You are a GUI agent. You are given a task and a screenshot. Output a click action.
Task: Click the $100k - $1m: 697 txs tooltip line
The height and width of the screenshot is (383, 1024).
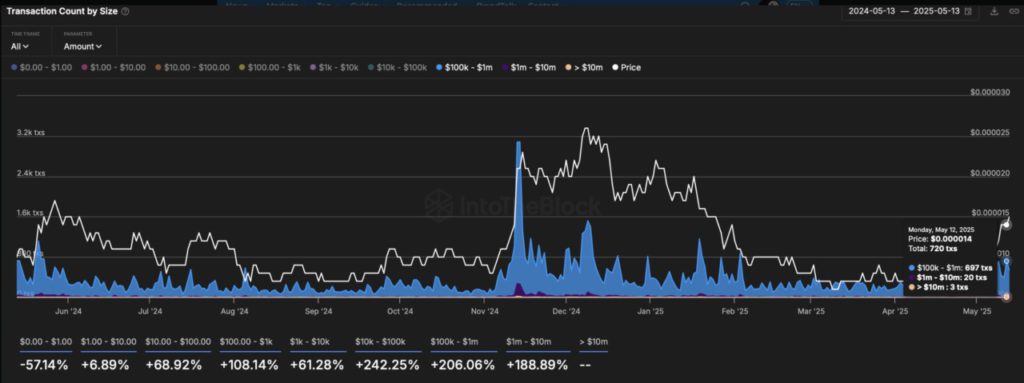pyautogui.click(x=950, y=268)
